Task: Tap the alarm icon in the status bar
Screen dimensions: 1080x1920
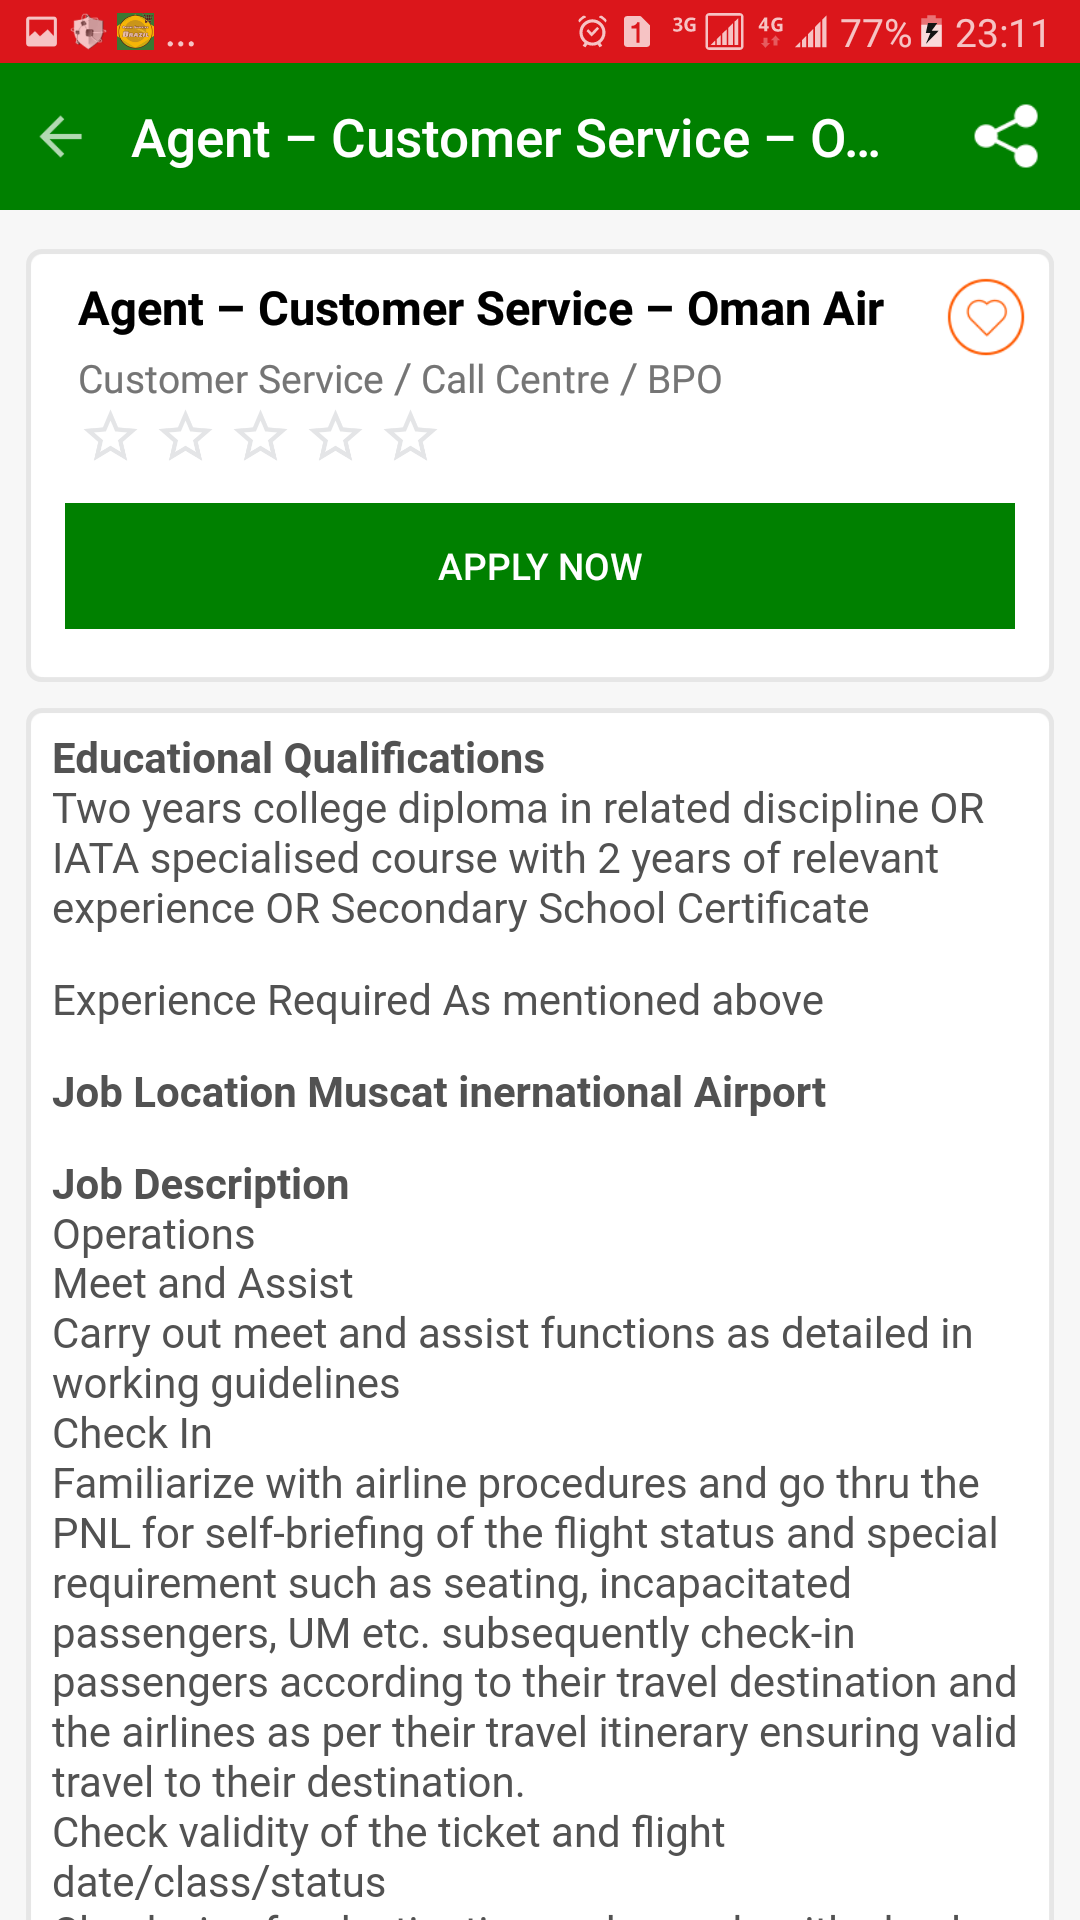Action: 592,33
